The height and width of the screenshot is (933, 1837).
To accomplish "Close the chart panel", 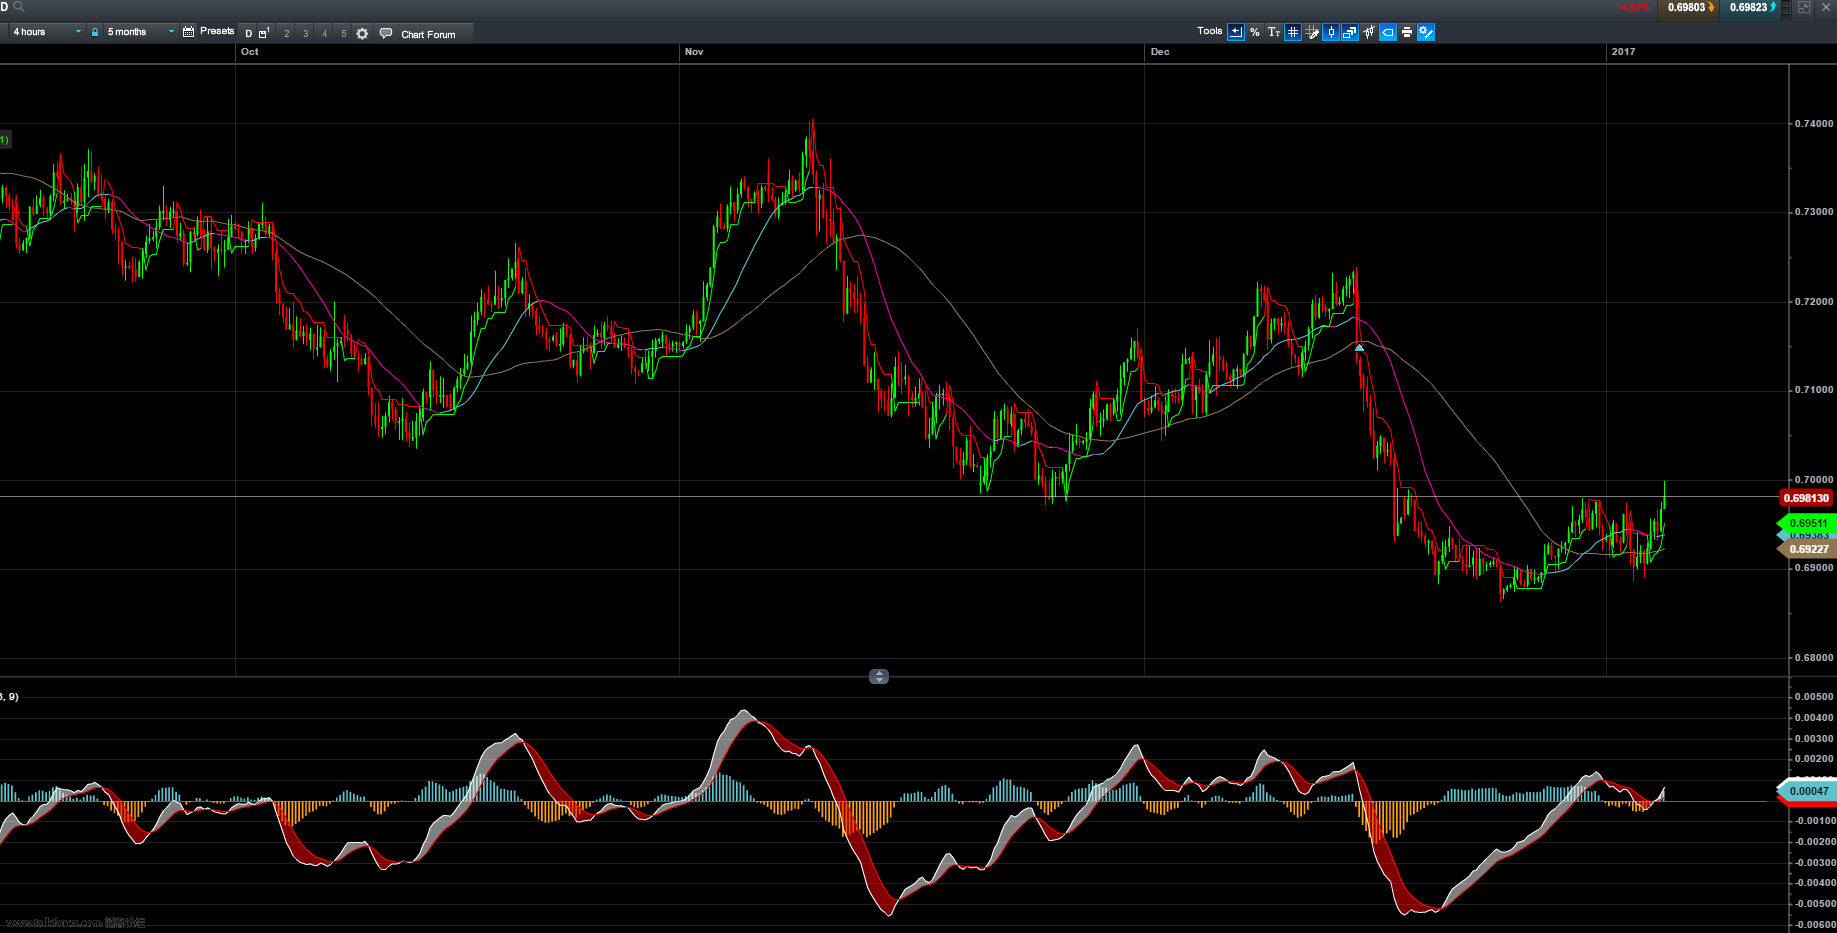I will (x=1826, y=7).
